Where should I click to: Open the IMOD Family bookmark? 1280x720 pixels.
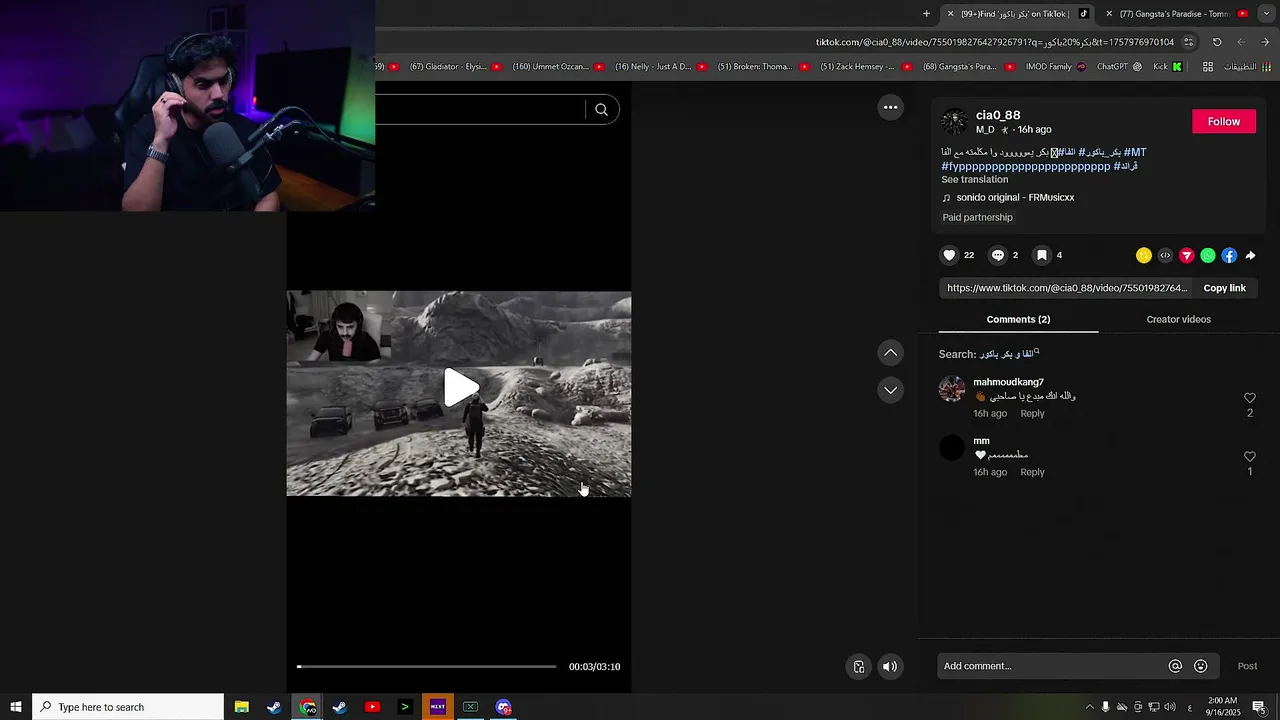coord(1055,67)
